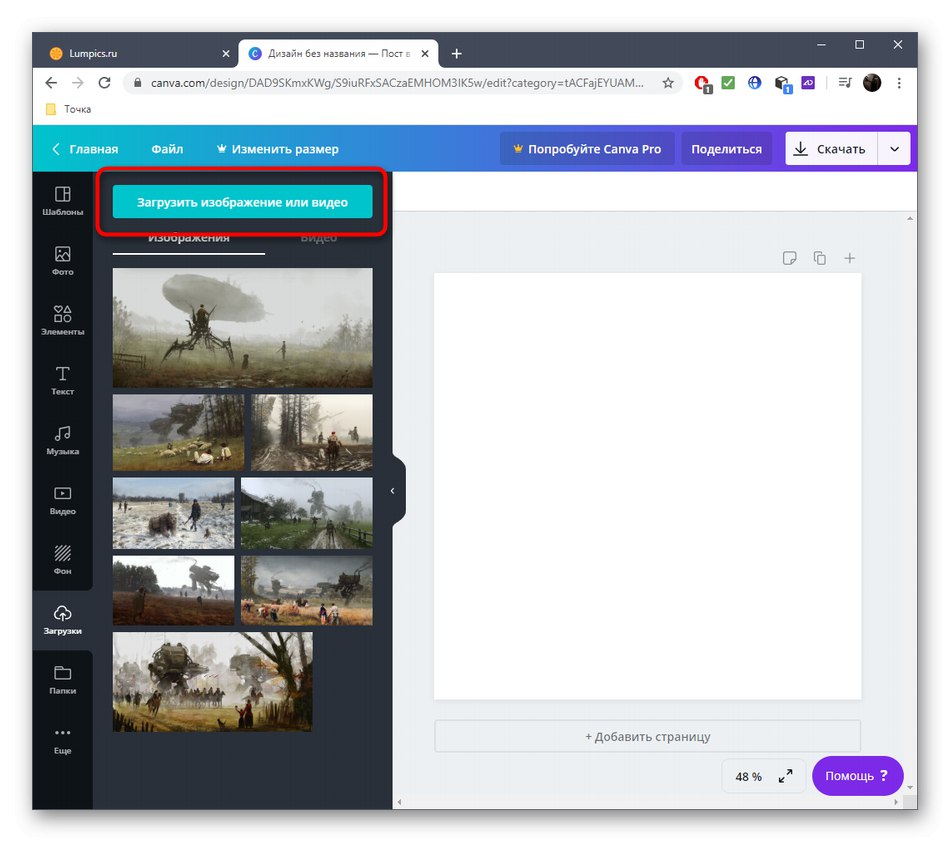Select the dark field walking mech image

pos(173,591)
